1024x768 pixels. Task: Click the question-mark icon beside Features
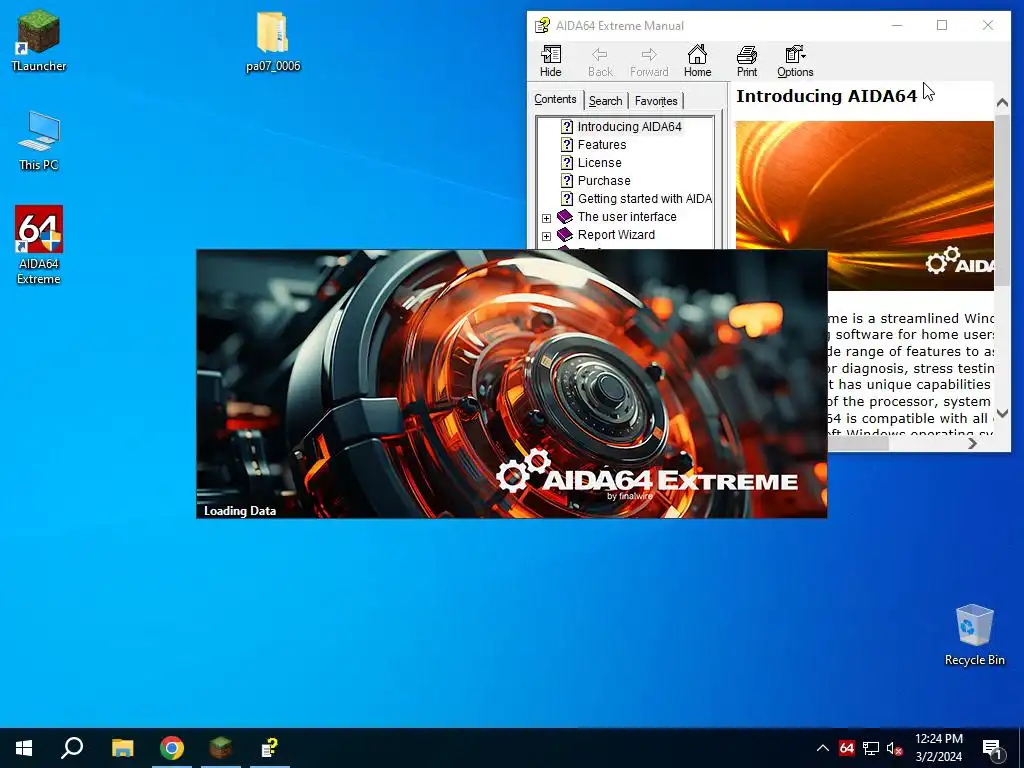pos(567,144)
